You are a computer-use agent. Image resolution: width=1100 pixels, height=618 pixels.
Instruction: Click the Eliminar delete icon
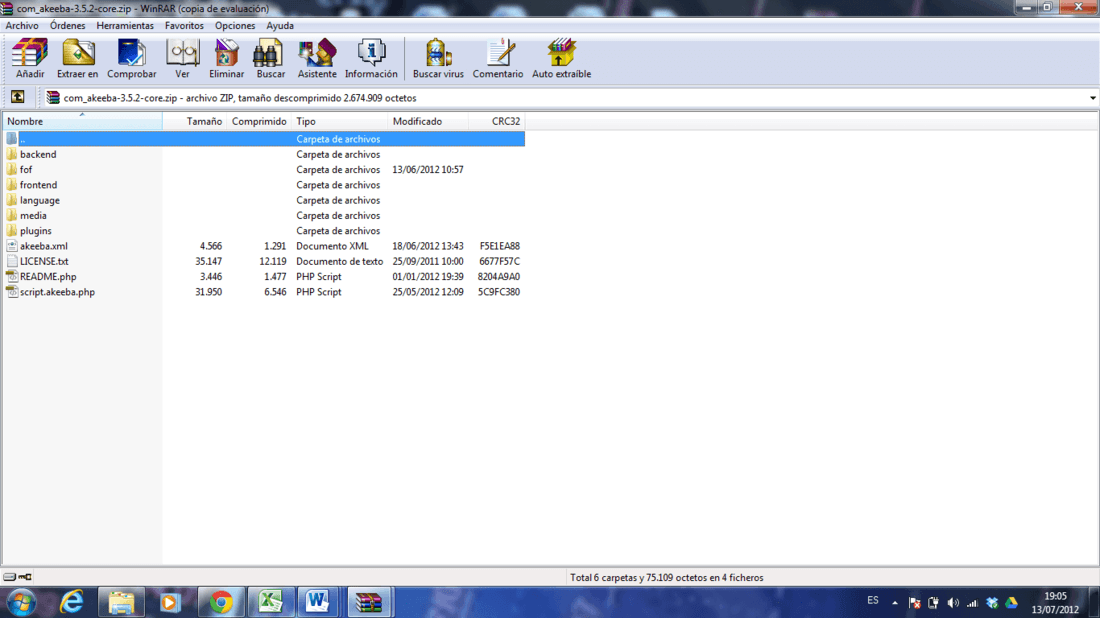226,53
